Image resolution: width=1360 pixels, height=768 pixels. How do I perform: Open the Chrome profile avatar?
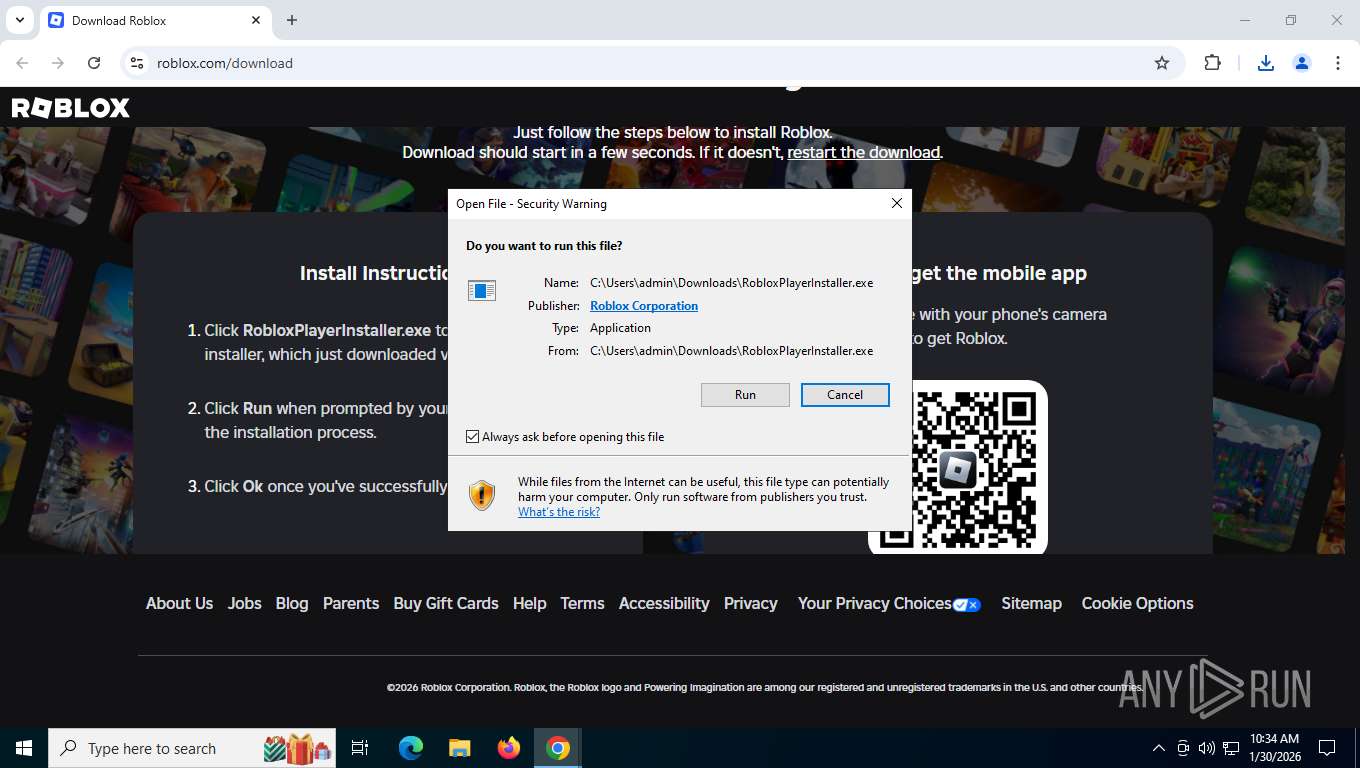[1302, 63]
